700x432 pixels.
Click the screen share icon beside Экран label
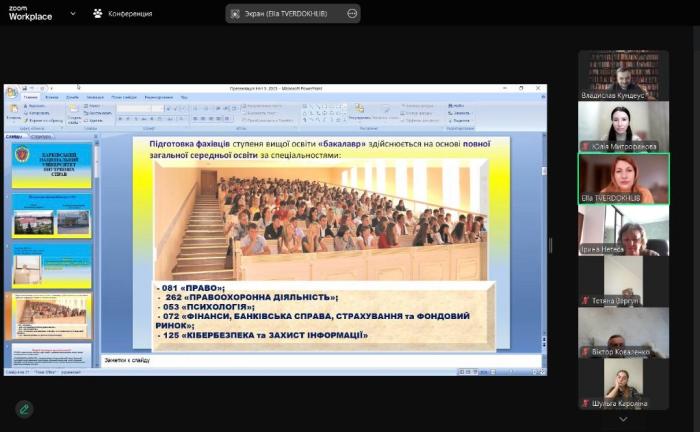(234, 14)
